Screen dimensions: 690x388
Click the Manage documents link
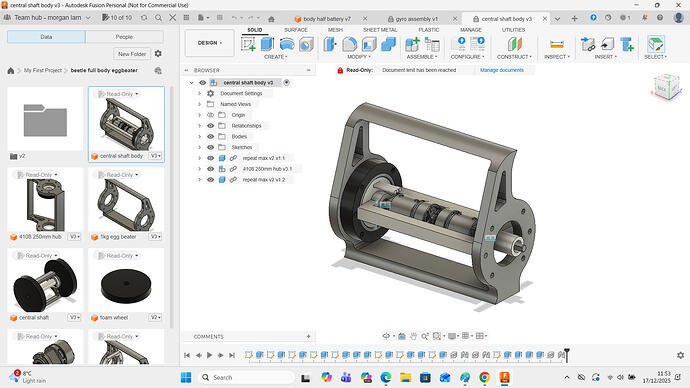(x=502, y=70)
